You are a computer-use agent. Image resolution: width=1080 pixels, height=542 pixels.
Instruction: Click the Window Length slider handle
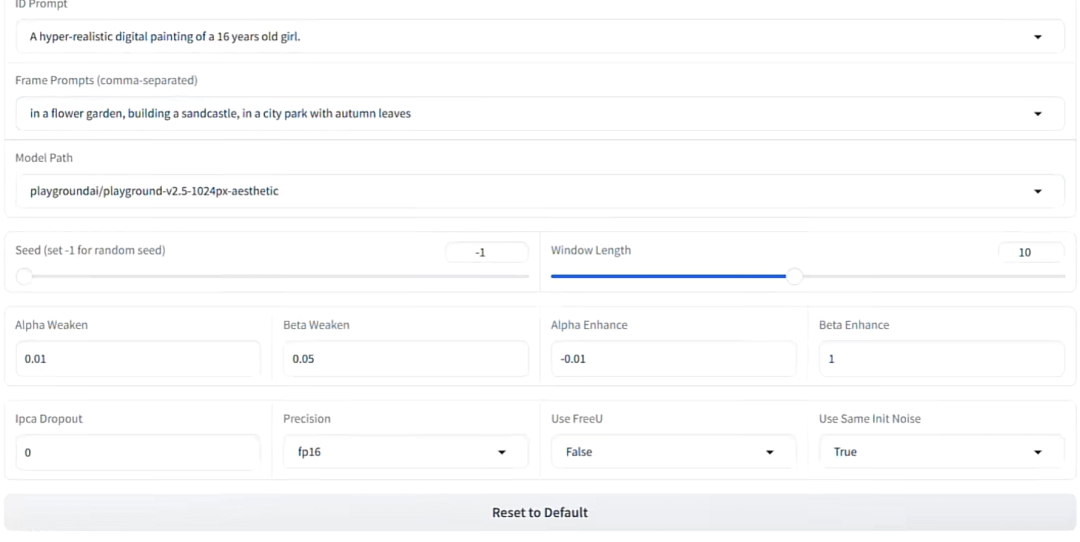pos(794,276)
